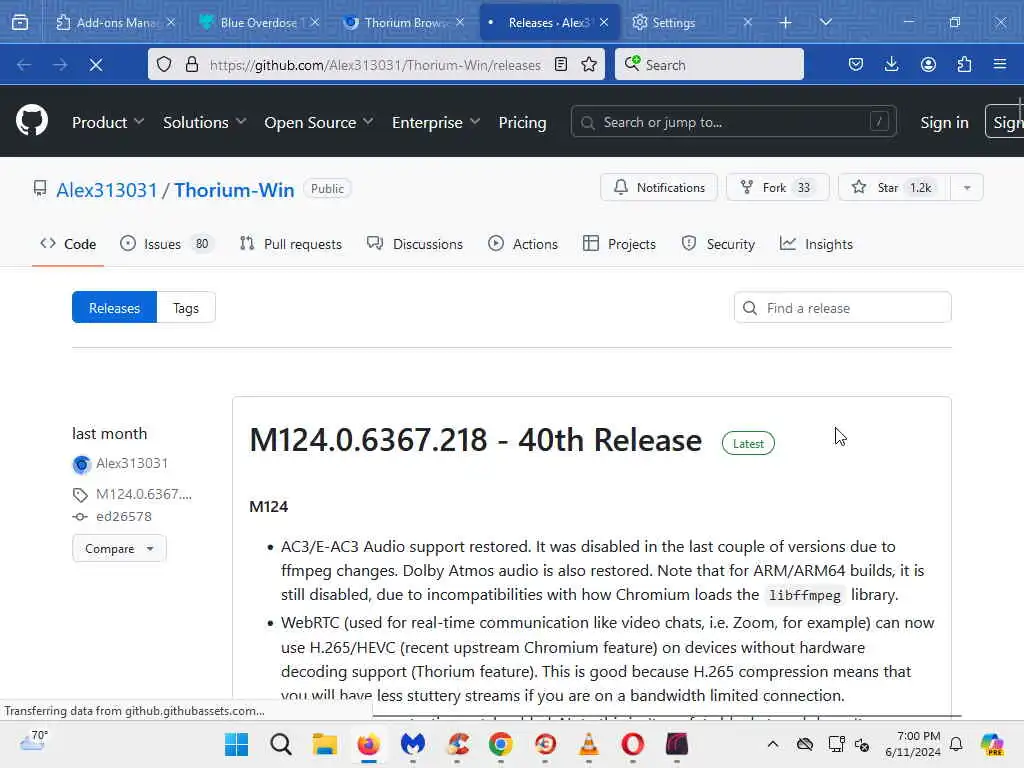Image resolution: width=1024 pixels, height=768 pixels.
Task: Switch to Tags view
Action: 186,308
